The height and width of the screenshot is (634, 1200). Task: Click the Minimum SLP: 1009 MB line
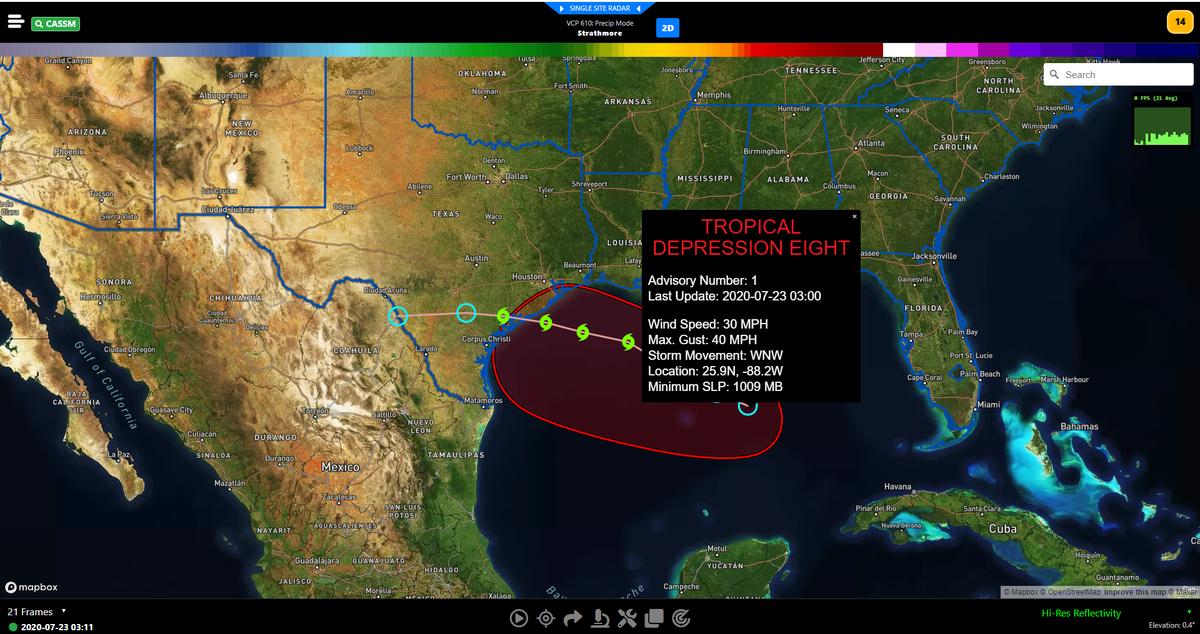coord(715,386)
